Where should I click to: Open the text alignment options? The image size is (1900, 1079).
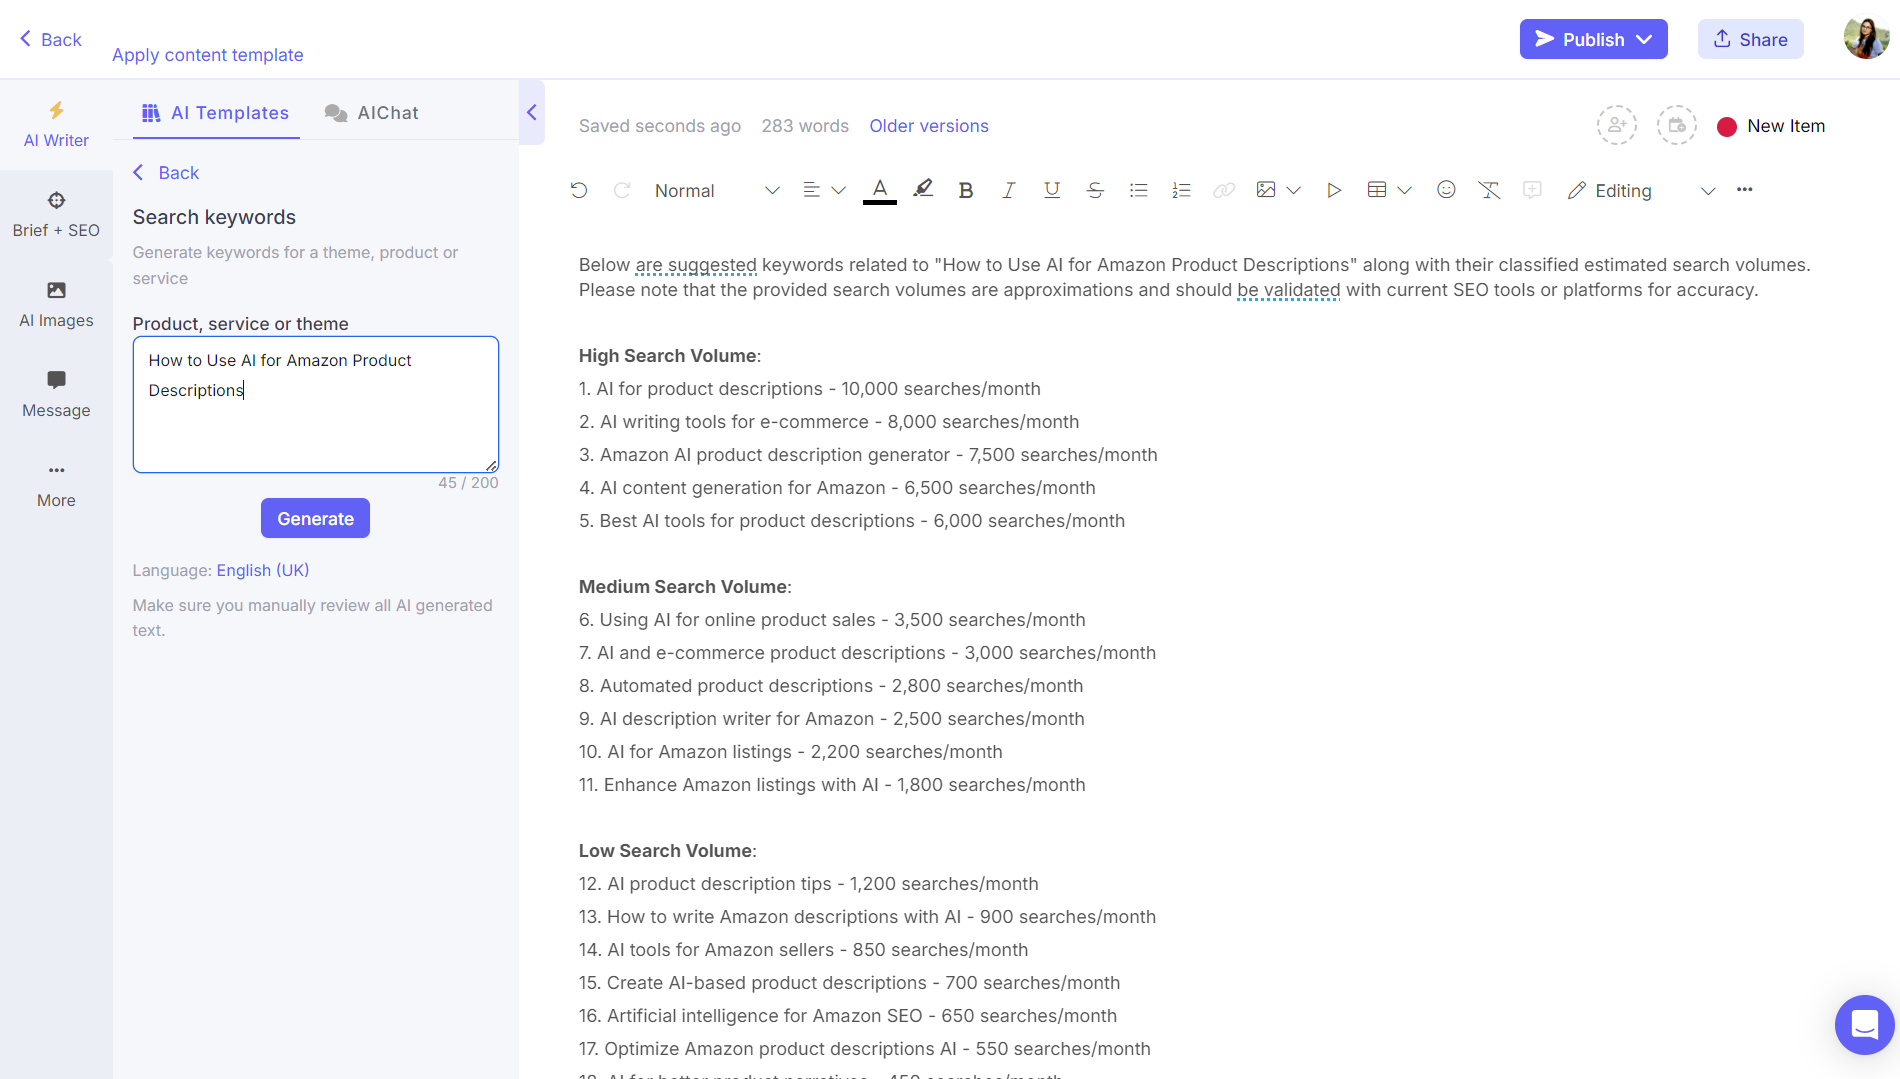point(812,190)
